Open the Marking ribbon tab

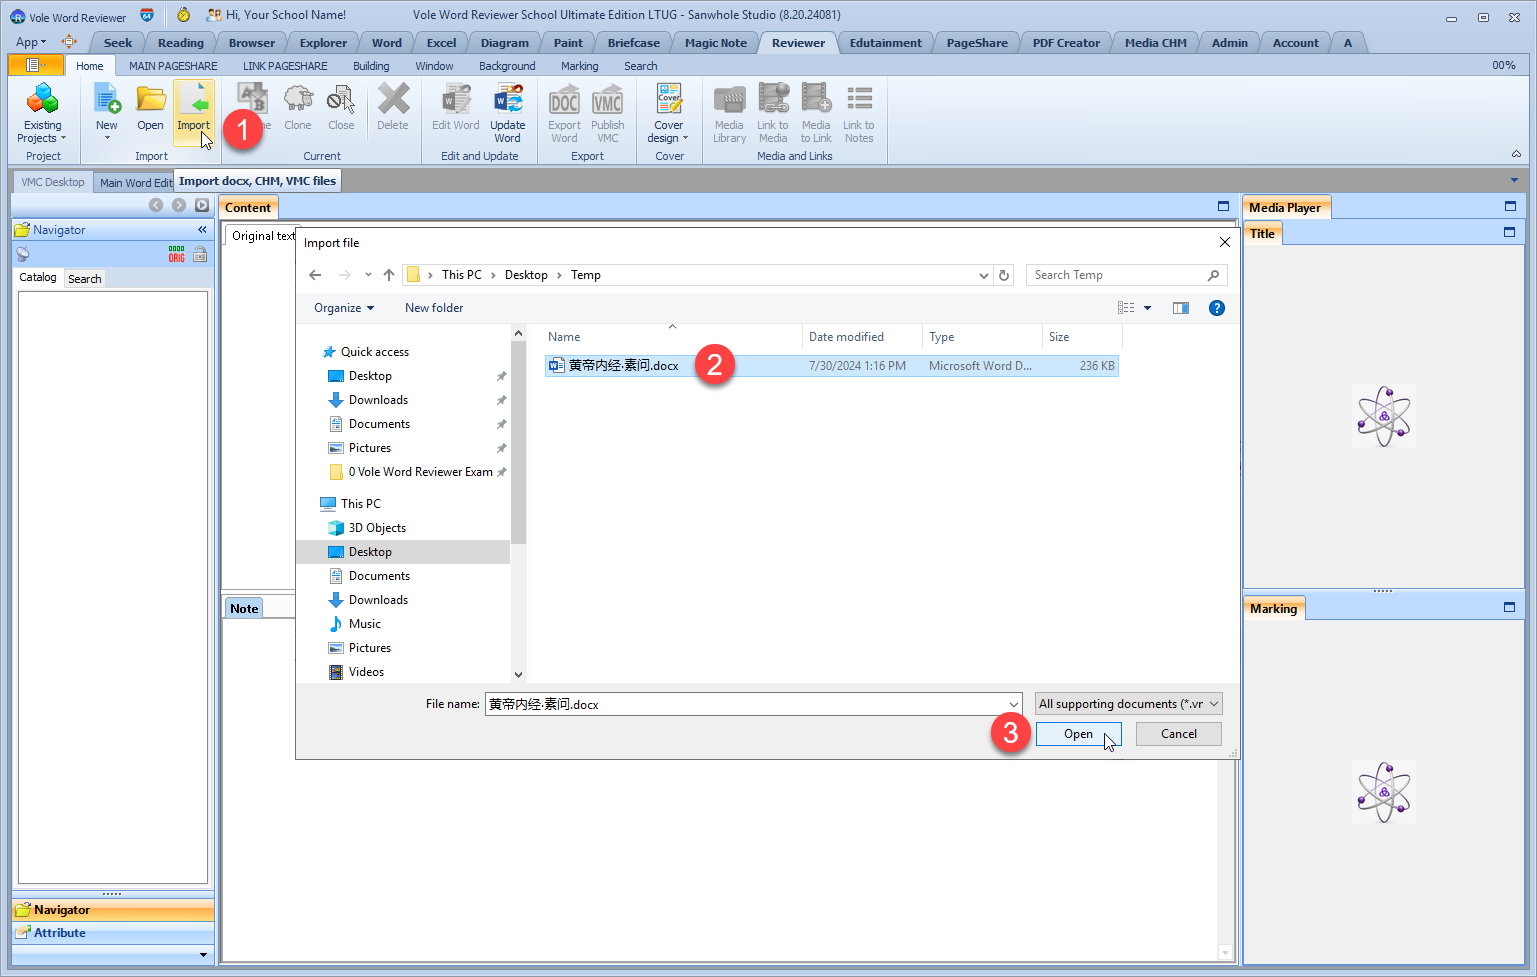click(579, 66)
